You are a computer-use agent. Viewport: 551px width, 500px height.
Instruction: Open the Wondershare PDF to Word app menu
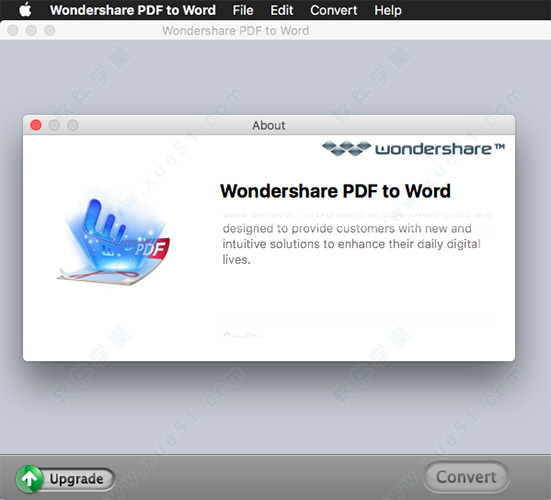pos(133,10)
